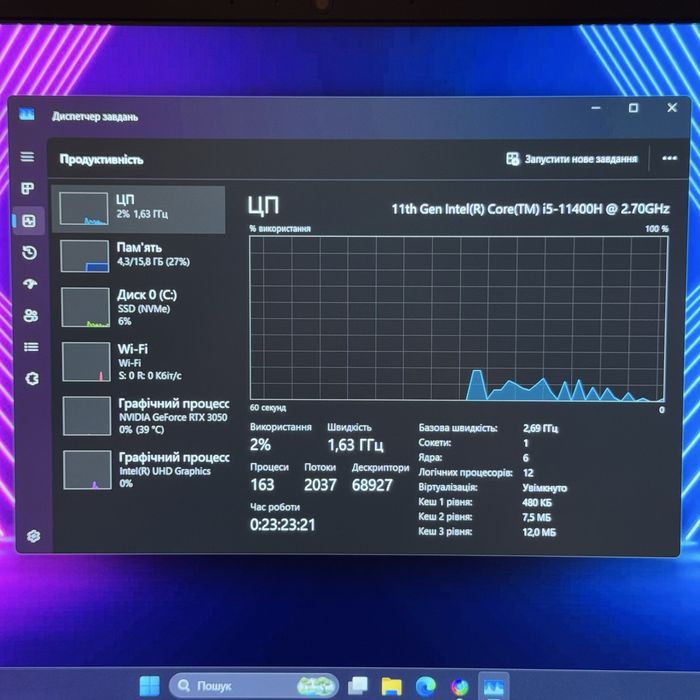Open Task Manager settings gear

(33, 536)
